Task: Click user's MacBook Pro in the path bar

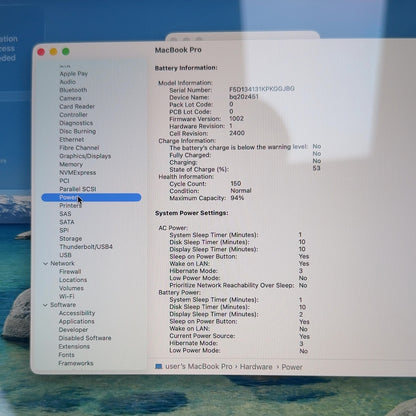Action: 199,366
